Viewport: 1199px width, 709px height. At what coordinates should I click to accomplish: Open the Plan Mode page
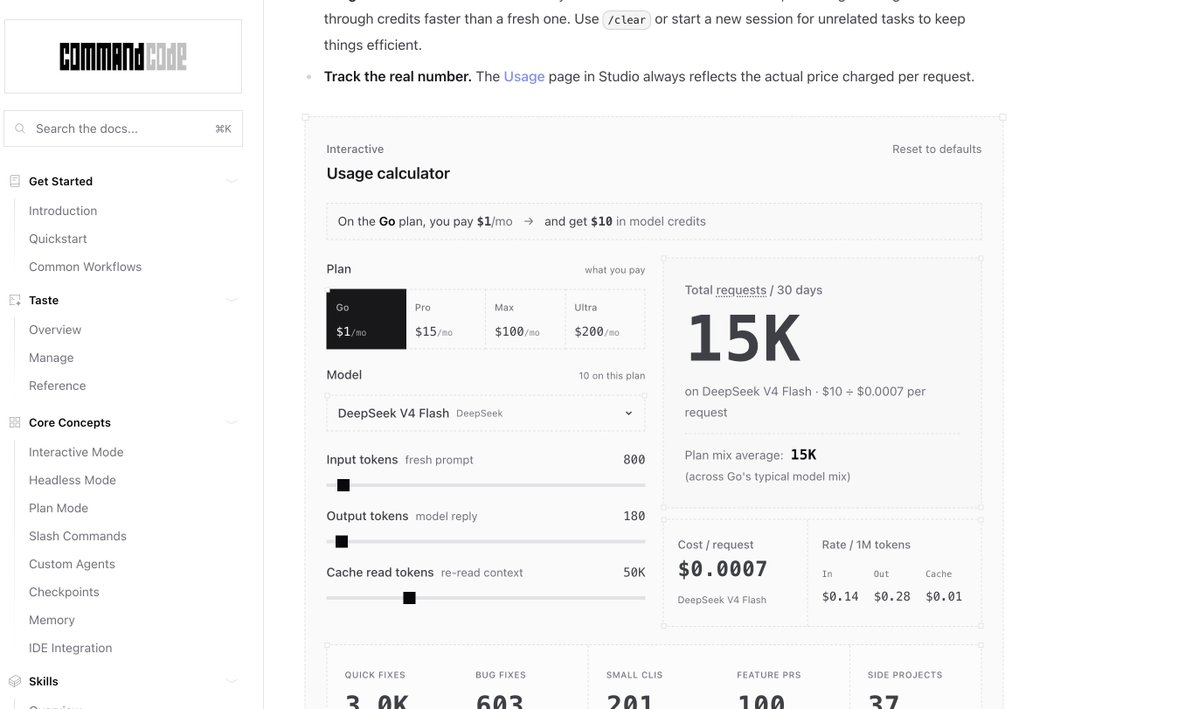[x=58, y=508]
